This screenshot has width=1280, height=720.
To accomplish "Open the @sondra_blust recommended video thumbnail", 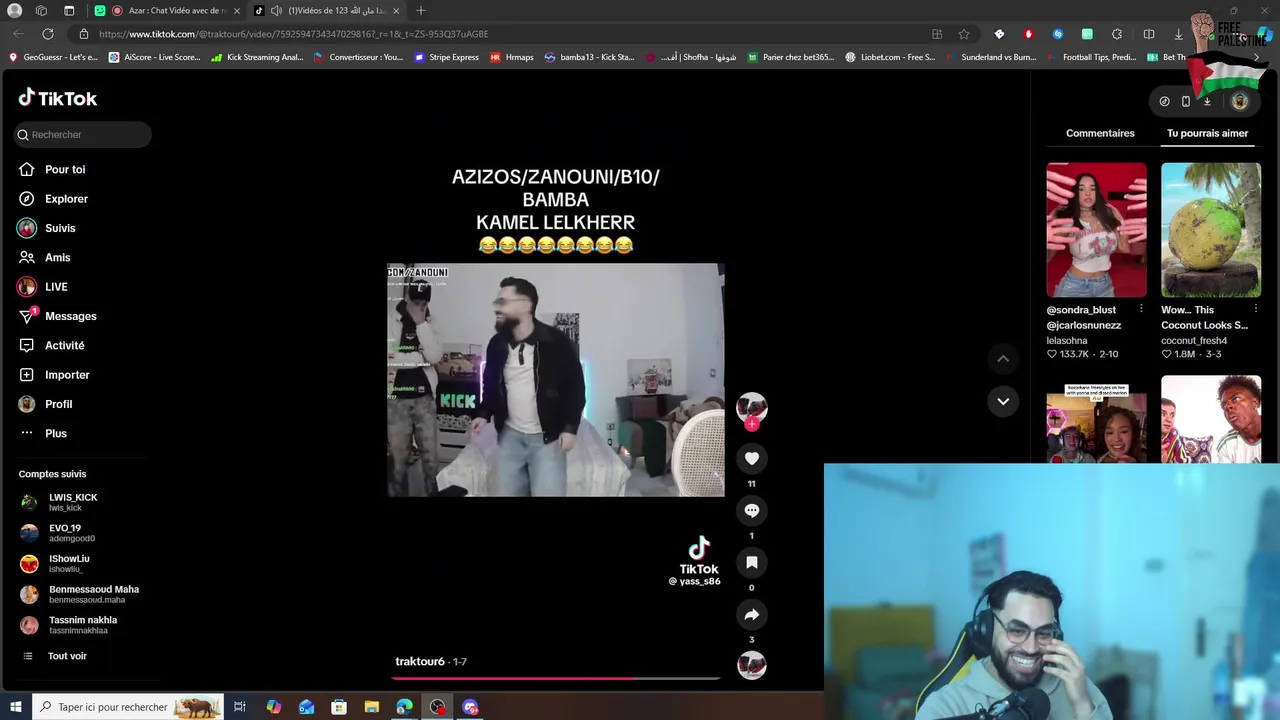I will (x=1097, y=230).
